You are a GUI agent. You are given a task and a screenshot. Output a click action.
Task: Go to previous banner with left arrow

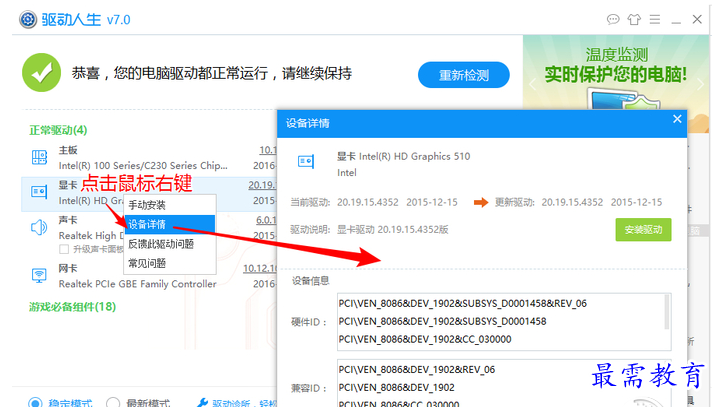coord(532,84)
